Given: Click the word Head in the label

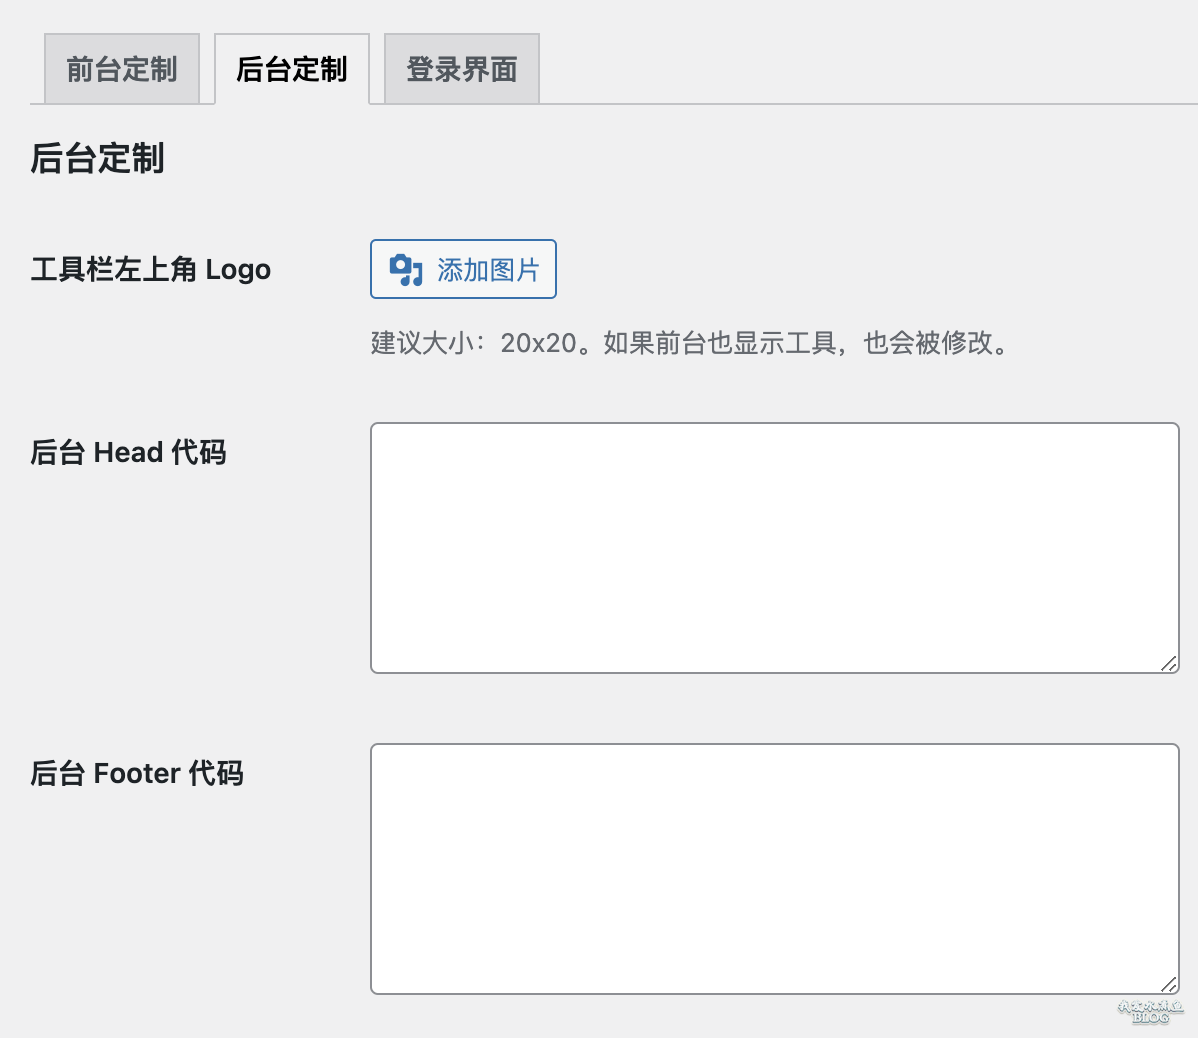Looking at the screenshot, I should click(128, 452).
